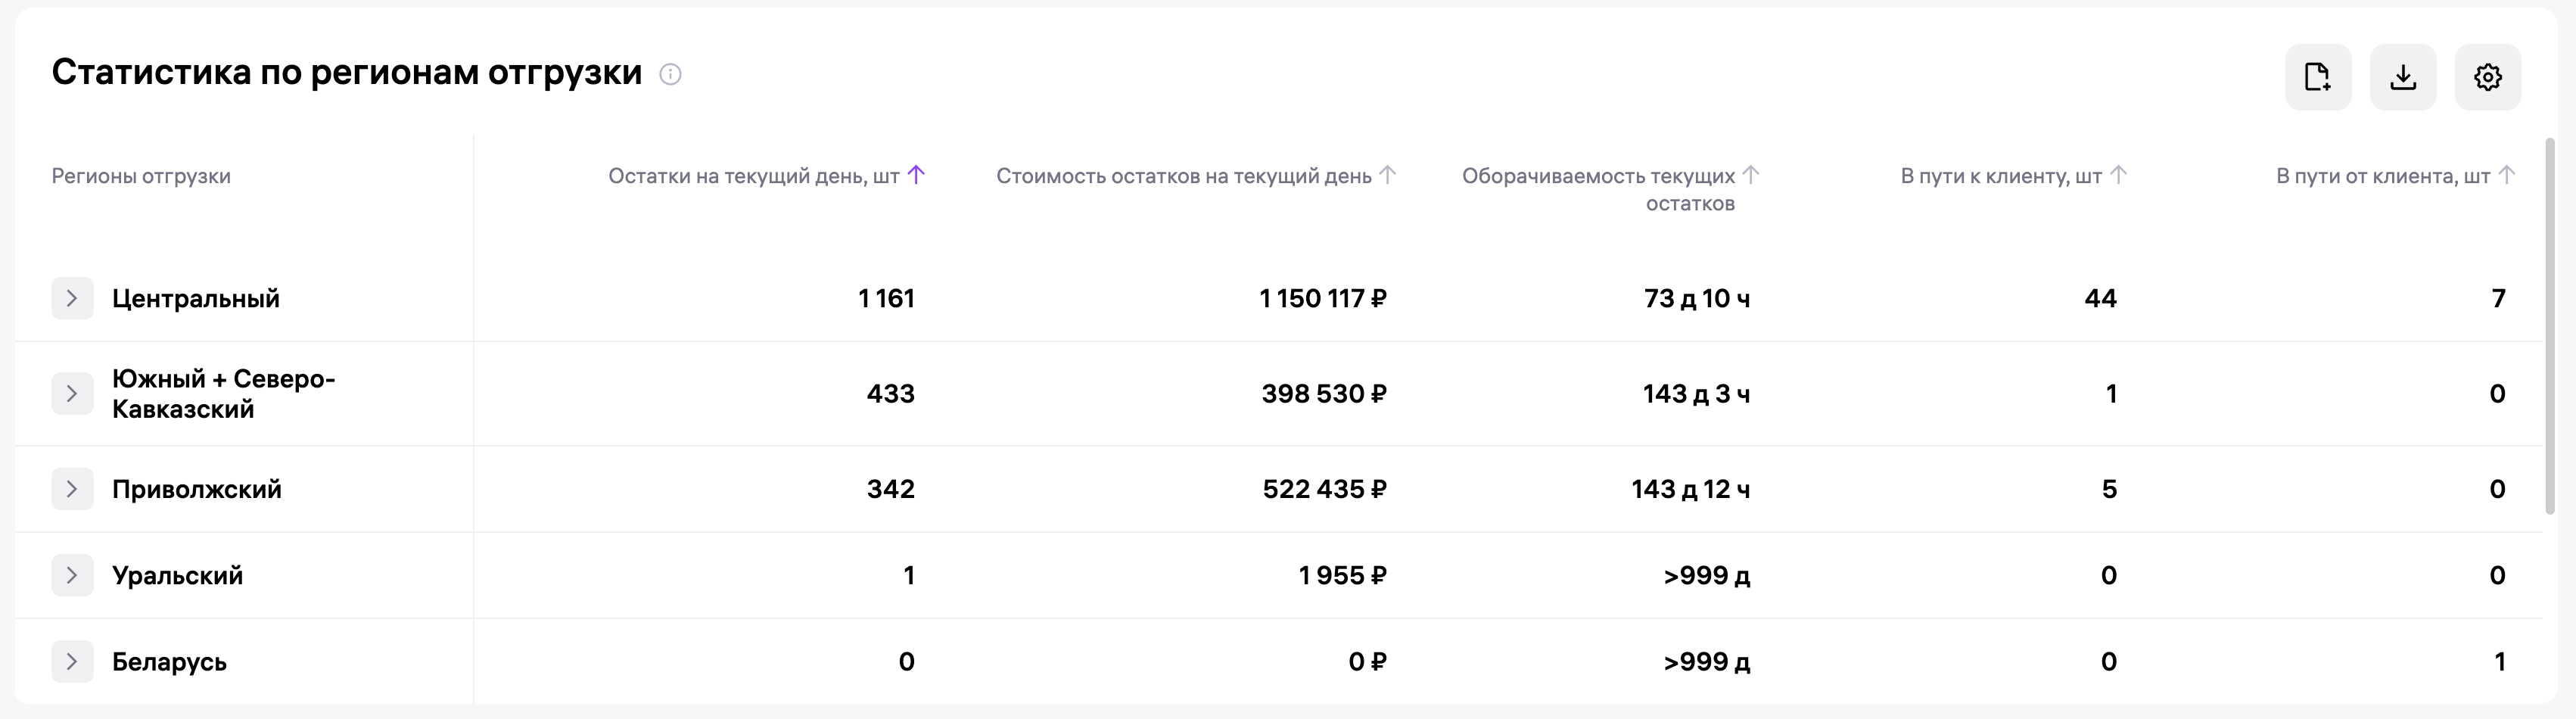
Task: Click the Регионы отгрузки column header
Action: tap(141, 176)
